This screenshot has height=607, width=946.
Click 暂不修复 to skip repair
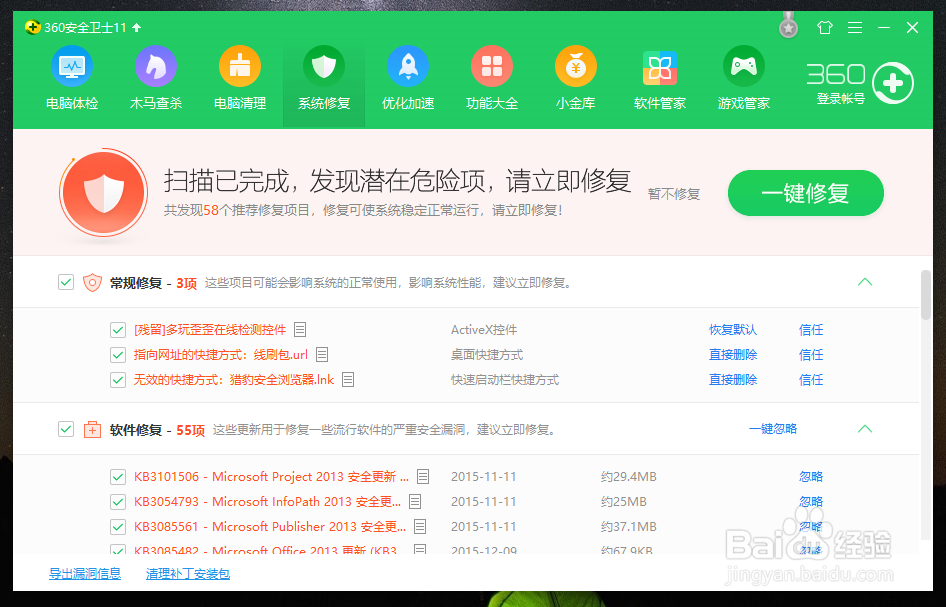point(674,194)
